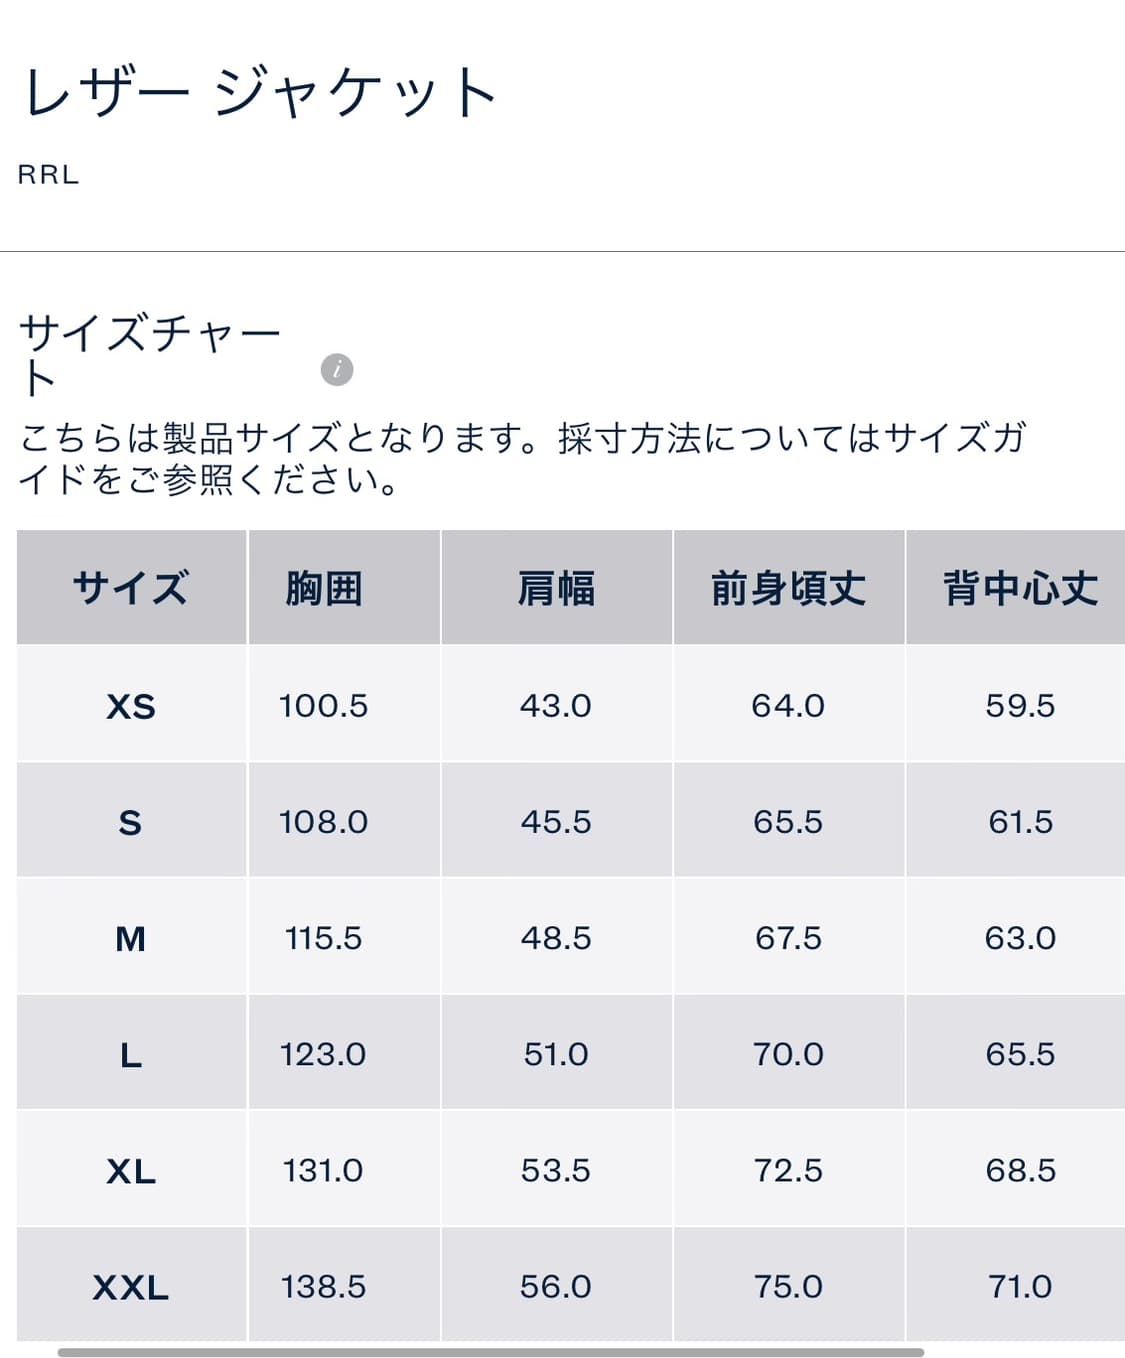
Task: Select the M size row label
Action: pos(130,937)
